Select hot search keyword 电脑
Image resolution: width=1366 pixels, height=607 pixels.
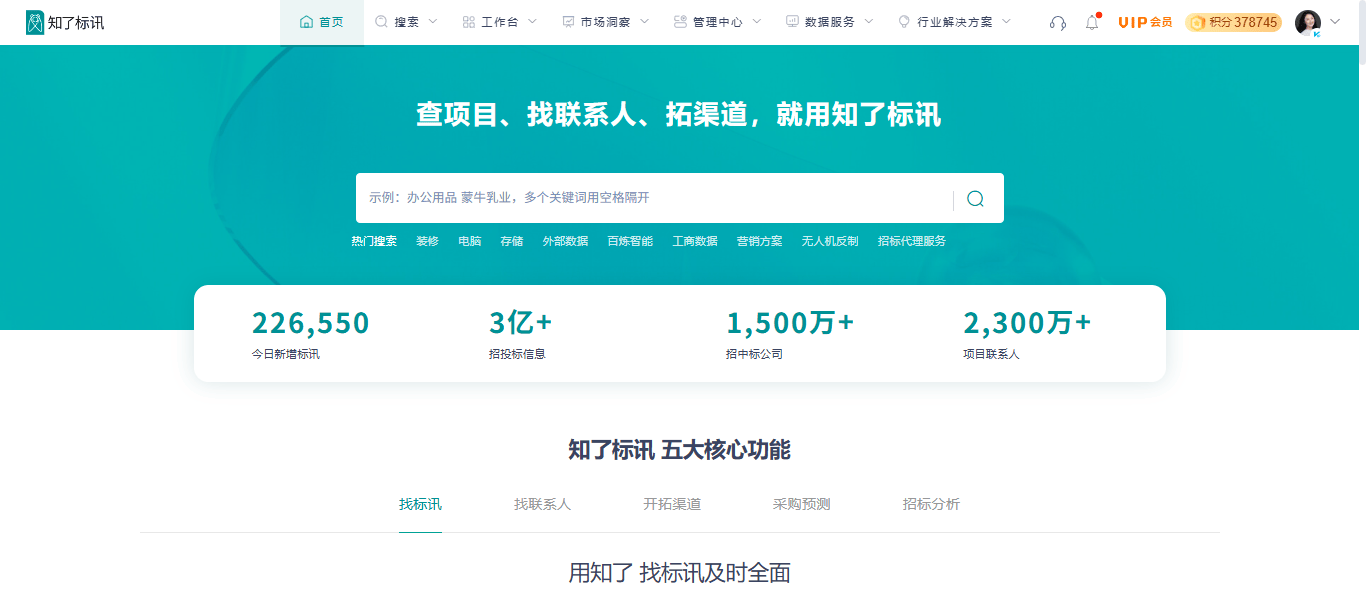(x=469, y=241)
